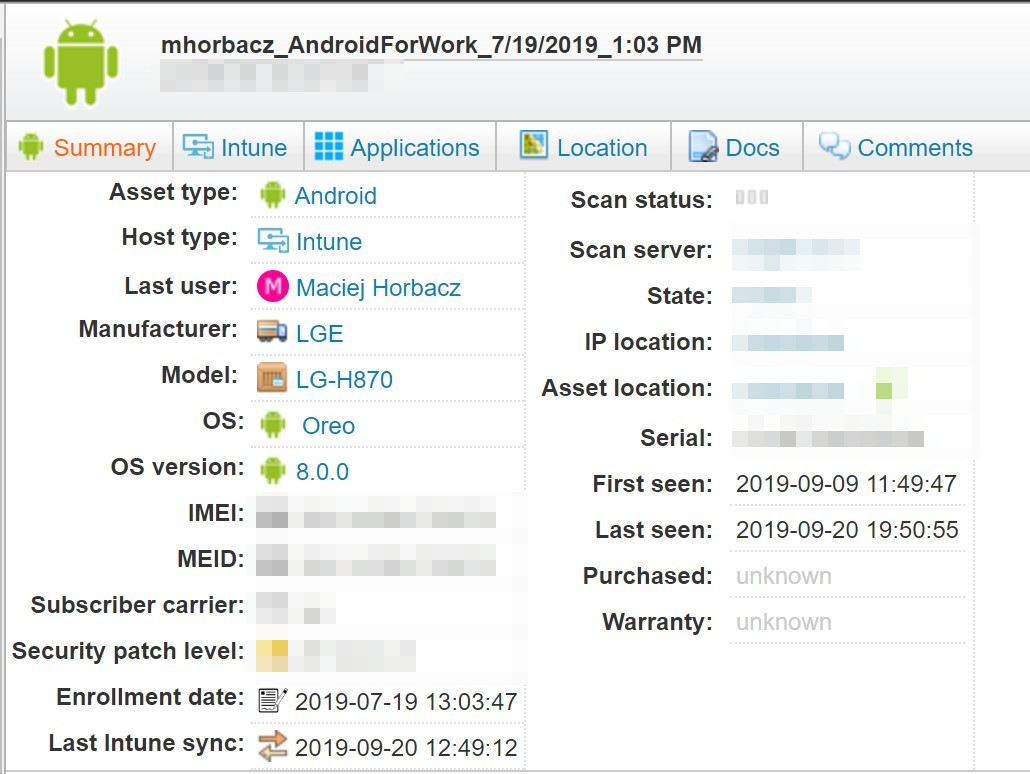The height and width of the screenshot is (774, 1030).
Task: Click the notepad icon beside Enrollment date
Action: pyautogui.click(x=273, y=700)
